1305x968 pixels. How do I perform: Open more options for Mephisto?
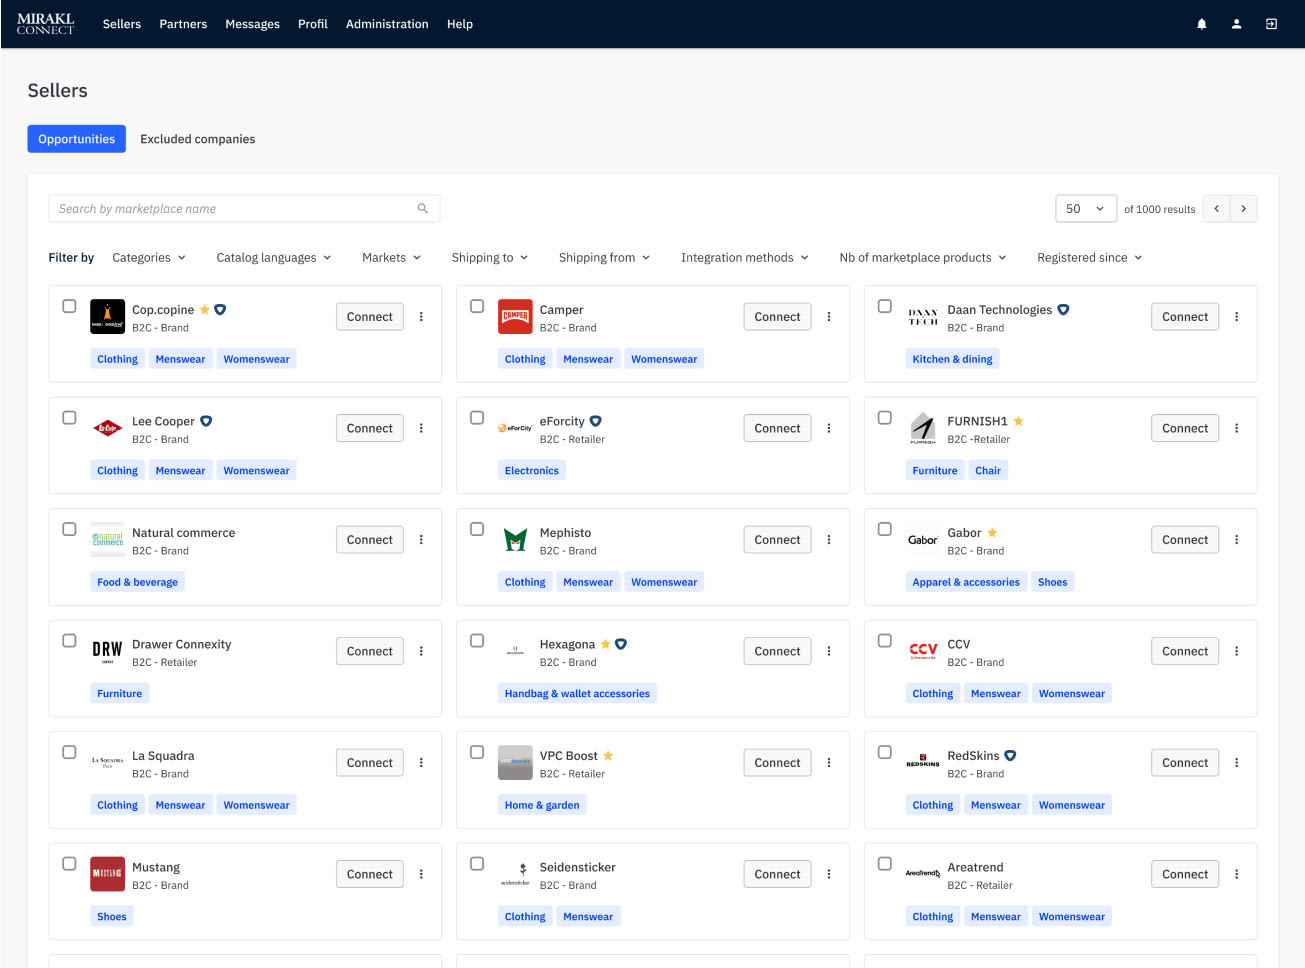(x=829, y=540)
